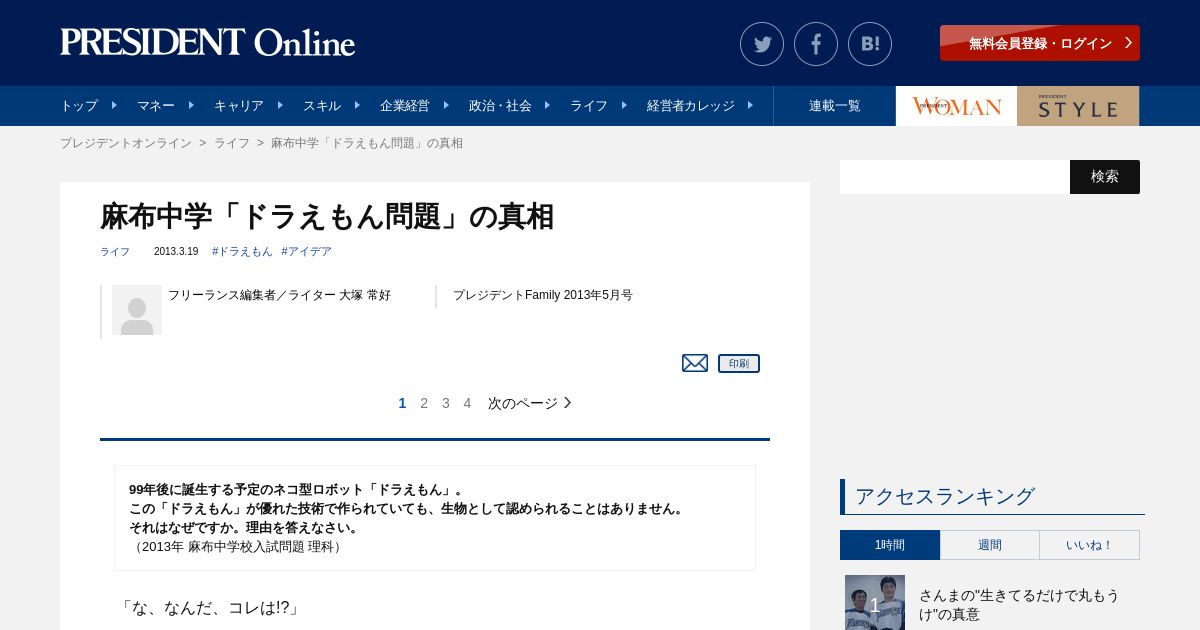Go to article page 3
The height and width of the screenshot is (630, 1200).
tap(446, 403)
